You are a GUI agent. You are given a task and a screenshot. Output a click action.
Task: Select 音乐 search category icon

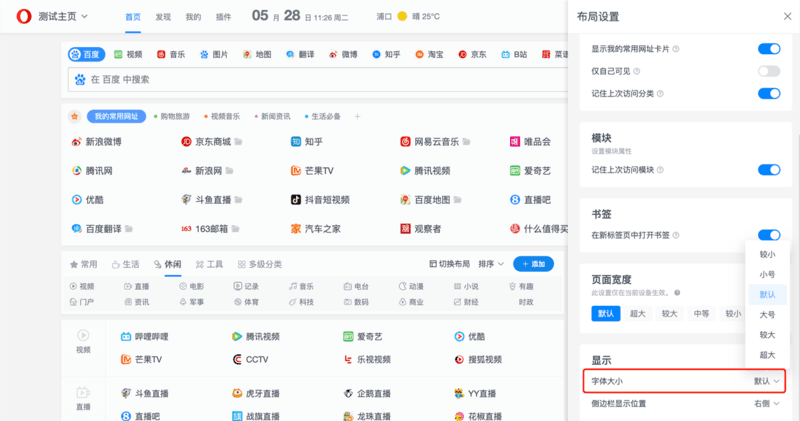[x=161, y=54]
